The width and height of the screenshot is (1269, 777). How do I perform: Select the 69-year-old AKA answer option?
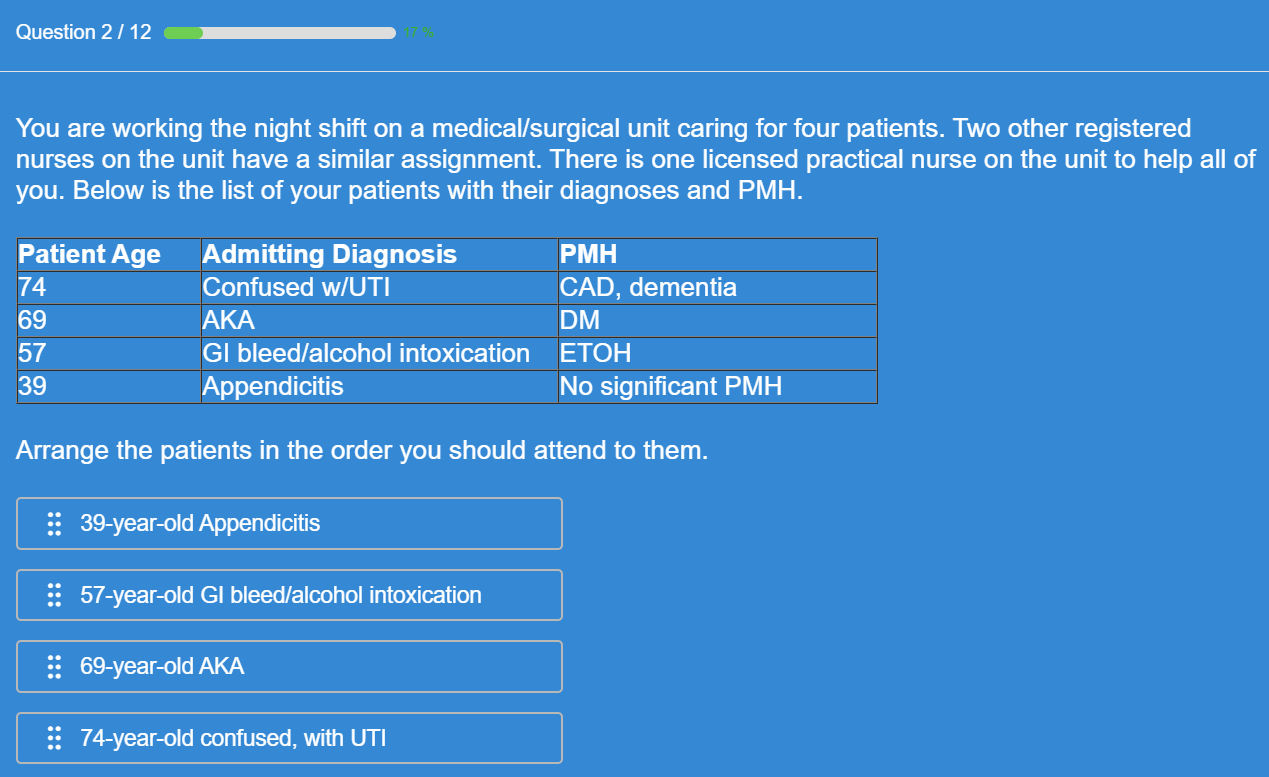(289, 666)
